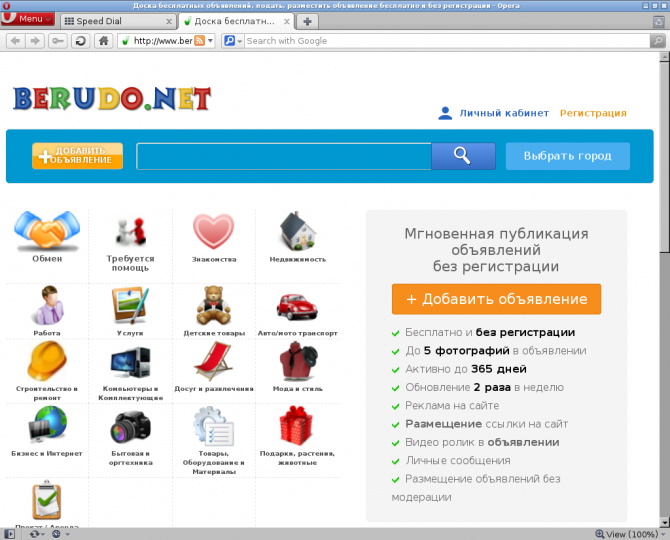
Task: Open a new tab with plus button
Action: coord(307,21)
